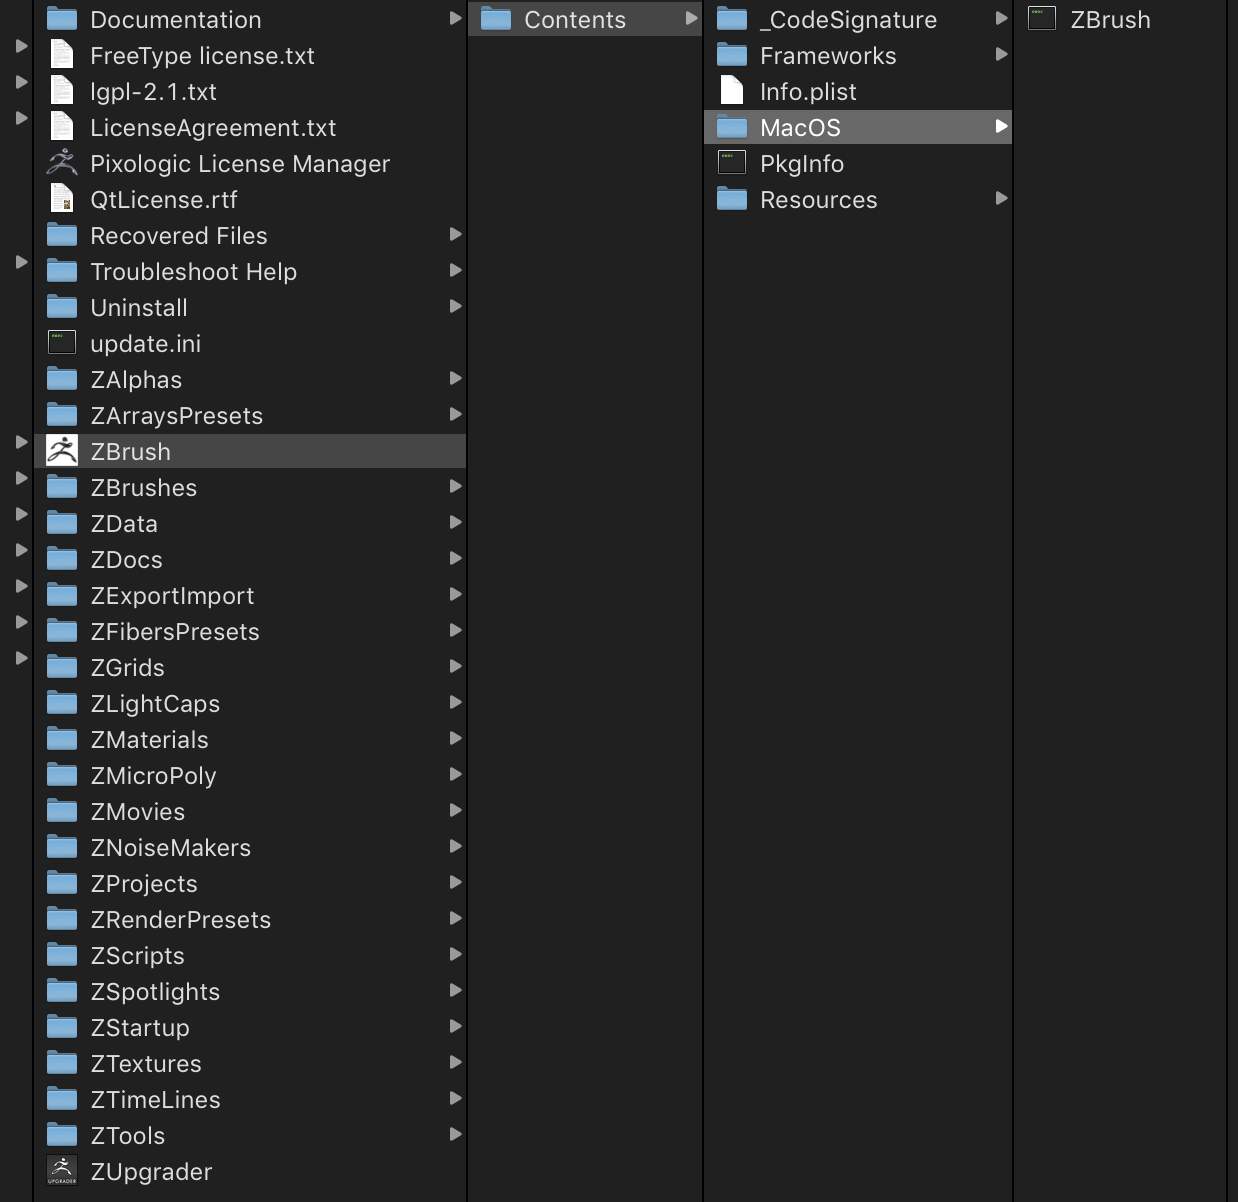Screen dimensions: 1238x1202
Task: Open the Documentation folder
Action: pos(175,19)
